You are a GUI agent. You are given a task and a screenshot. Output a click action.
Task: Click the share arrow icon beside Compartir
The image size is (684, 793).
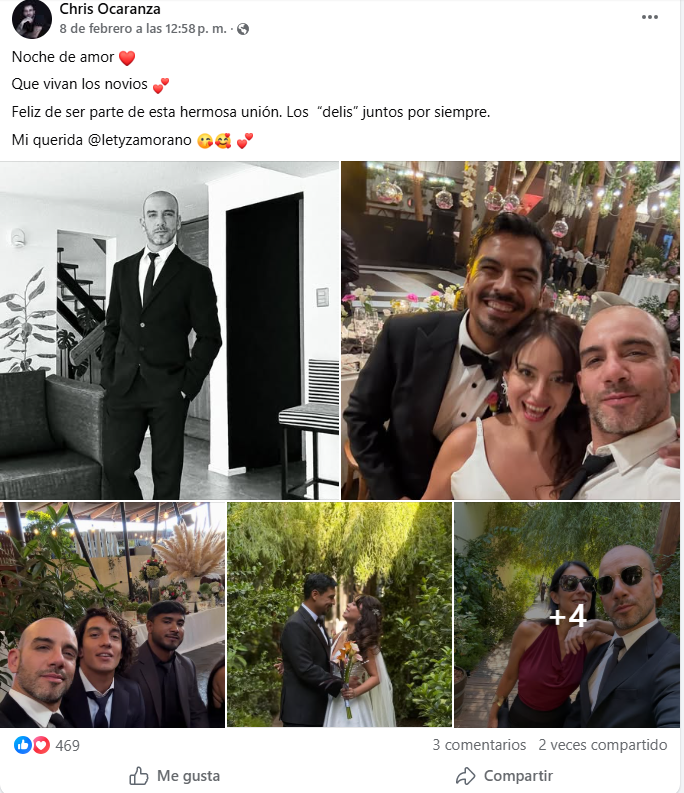465,776
